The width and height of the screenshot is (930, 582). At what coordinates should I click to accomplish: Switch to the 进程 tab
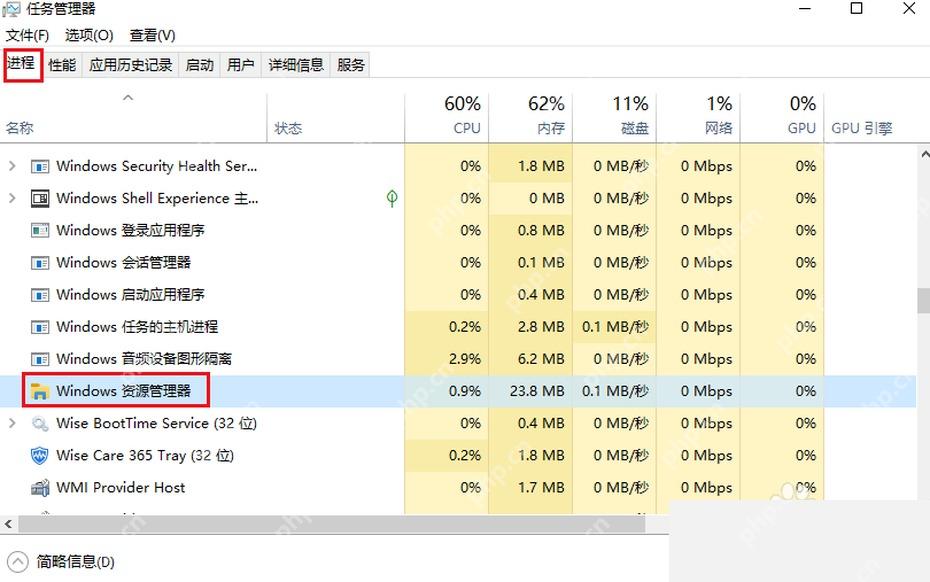coord(22,63)
